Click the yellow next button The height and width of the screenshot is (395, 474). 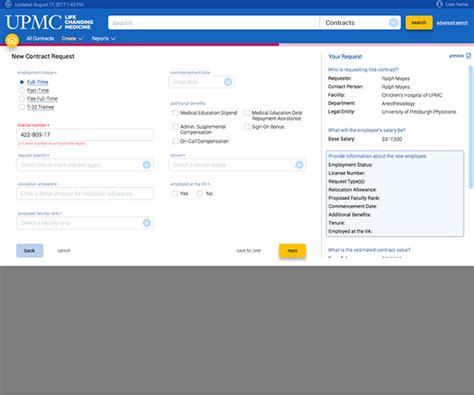click(292, 251)
